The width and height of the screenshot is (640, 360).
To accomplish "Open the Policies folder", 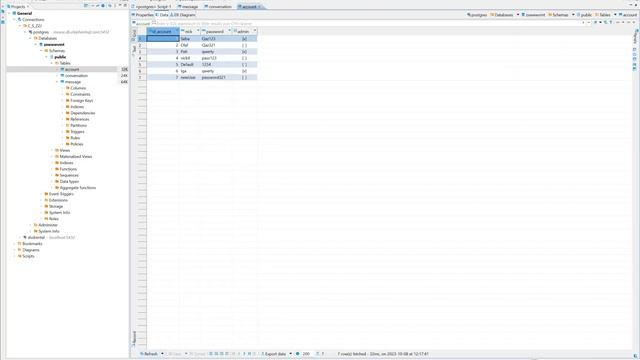I will 76,144.
